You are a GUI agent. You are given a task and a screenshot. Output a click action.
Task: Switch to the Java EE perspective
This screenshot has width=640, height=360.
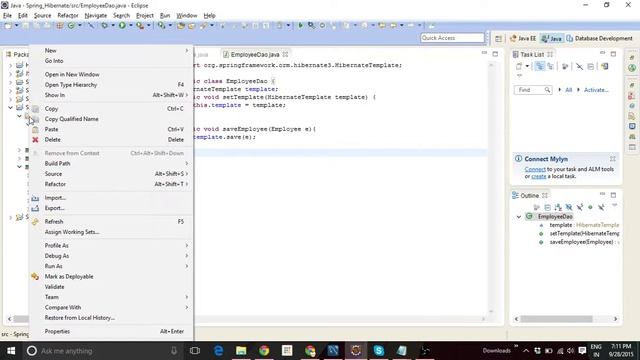click(x=522, y=38)
